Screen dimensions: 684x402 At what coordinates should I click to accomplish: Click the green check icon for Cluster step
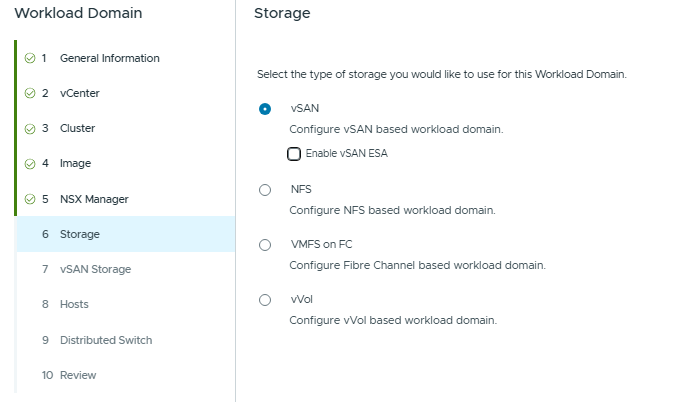(x=29, y=128)
